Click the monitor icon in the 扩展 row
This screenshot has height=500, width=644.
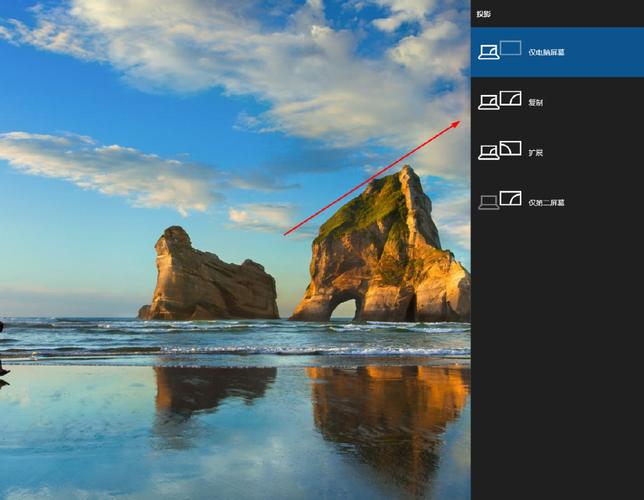coord(511,148)
